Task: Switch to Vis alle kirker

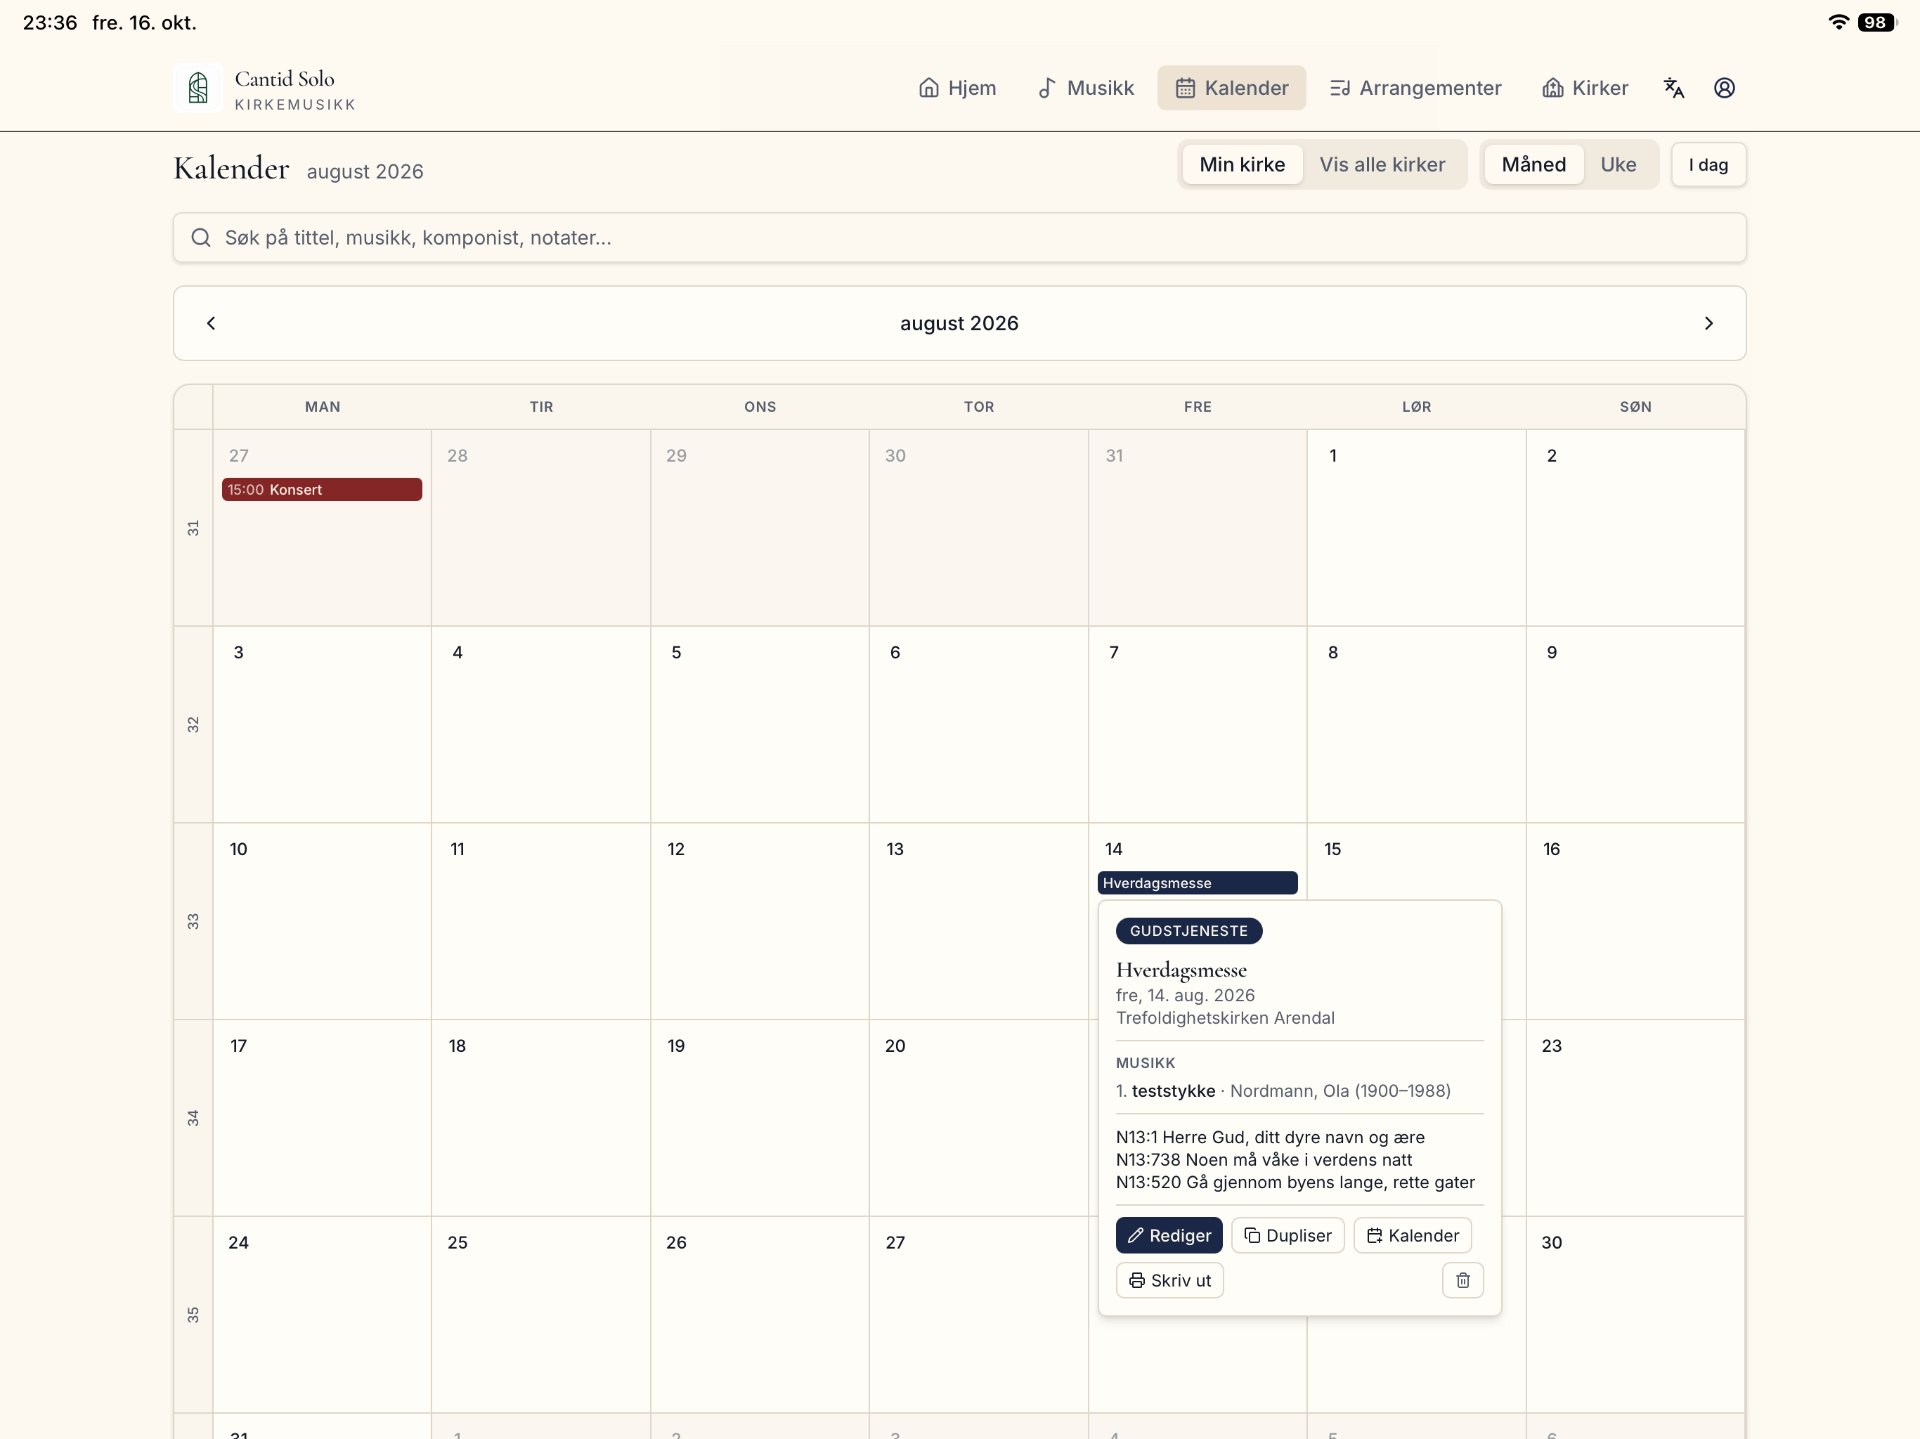Action: pyautogui.click(x=1382, y=165)
